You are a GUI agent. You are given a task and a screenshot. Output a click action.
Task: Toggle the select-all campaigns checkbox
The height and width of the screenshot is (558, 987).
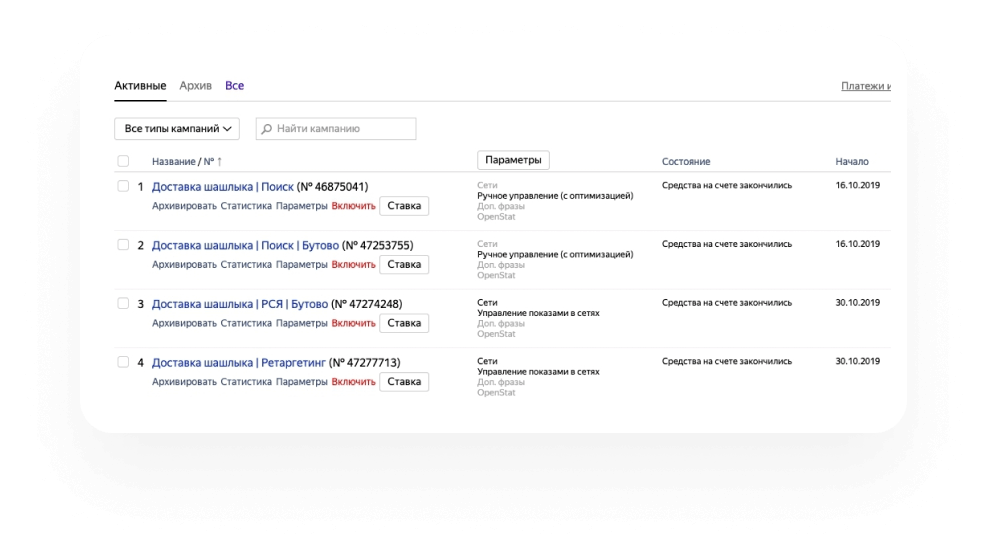[123, 161]
